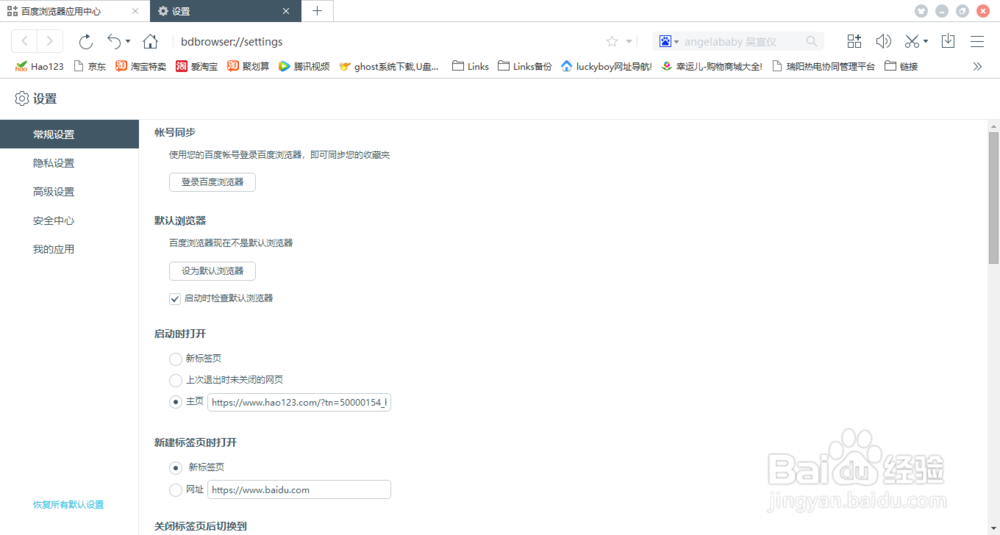Bookmark page with the star icon
1000x535 pixels.
(x=612, y=41)
